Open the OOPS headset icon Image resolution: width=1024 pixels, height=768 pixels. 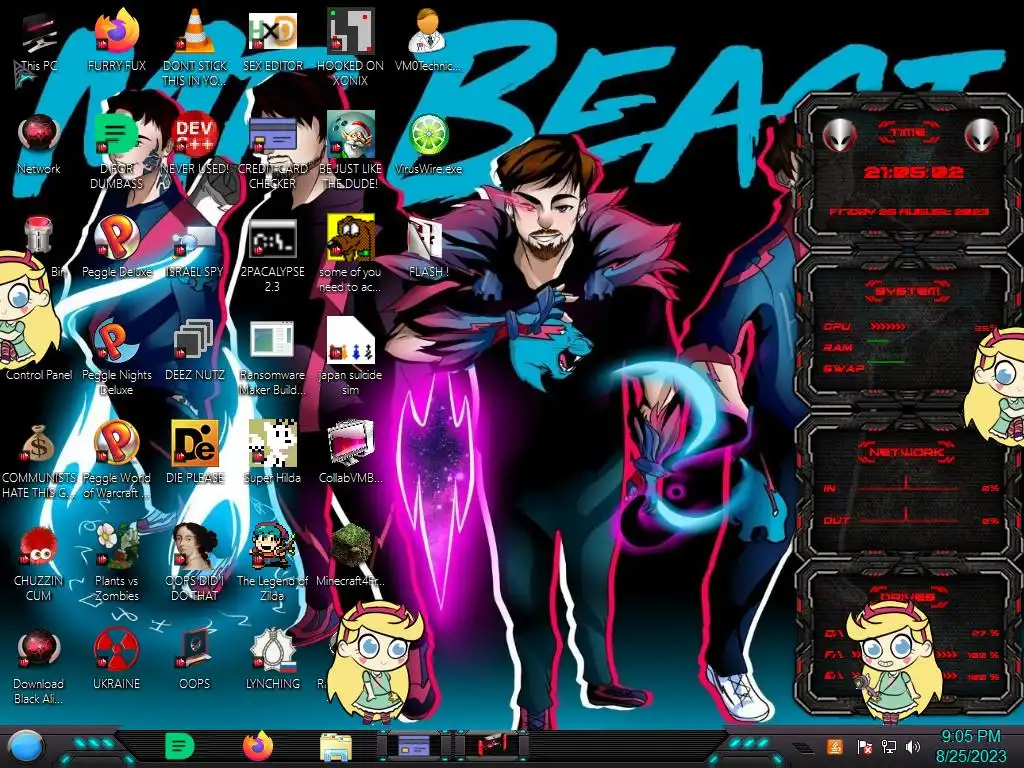(195, 660)
